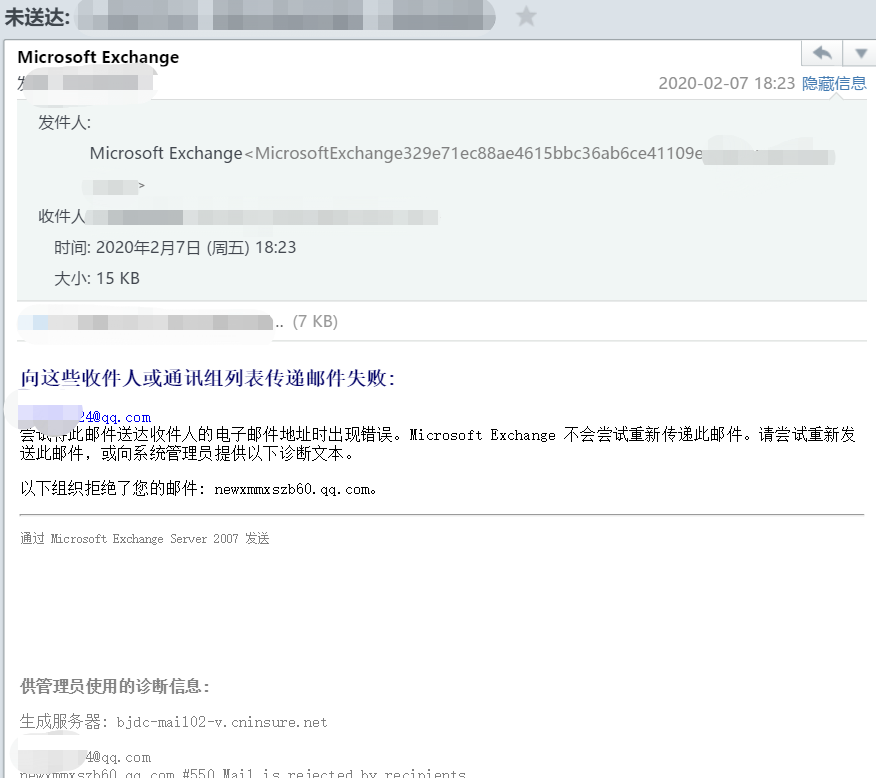The image size is (876, 778).
Task: Click the 收件人 label
Action: click(x=61, y=216)
